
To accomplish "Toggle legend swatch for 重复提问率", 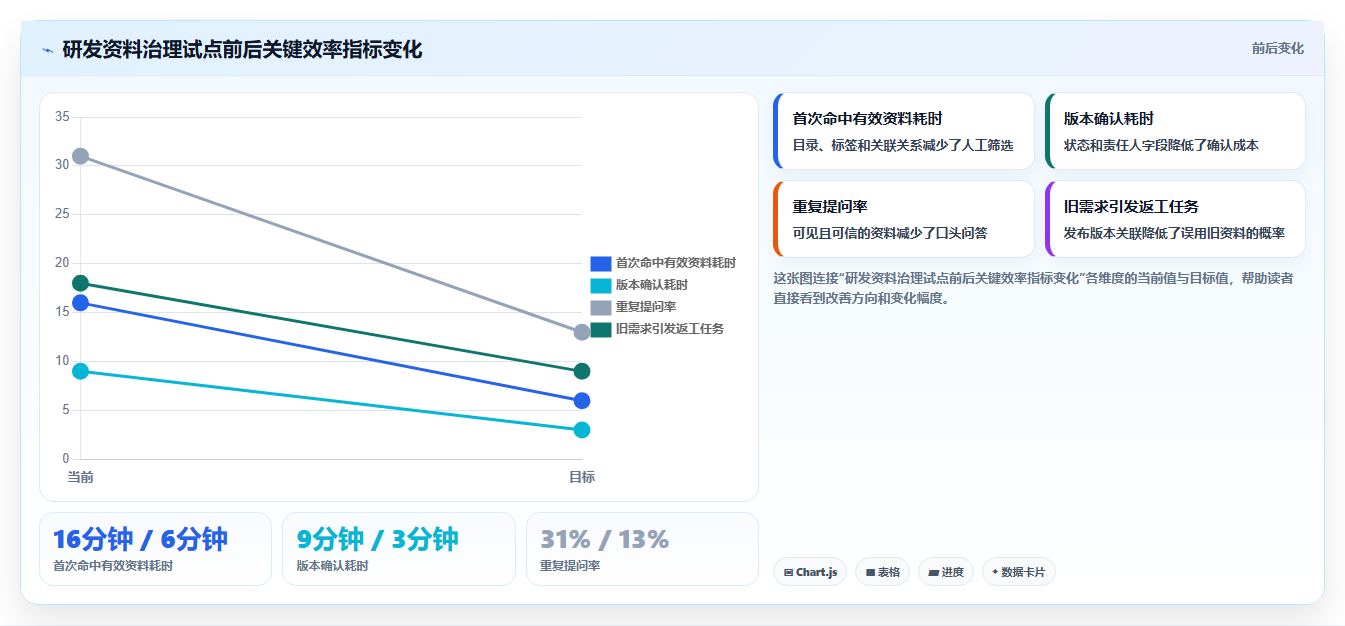I will 600,308.
